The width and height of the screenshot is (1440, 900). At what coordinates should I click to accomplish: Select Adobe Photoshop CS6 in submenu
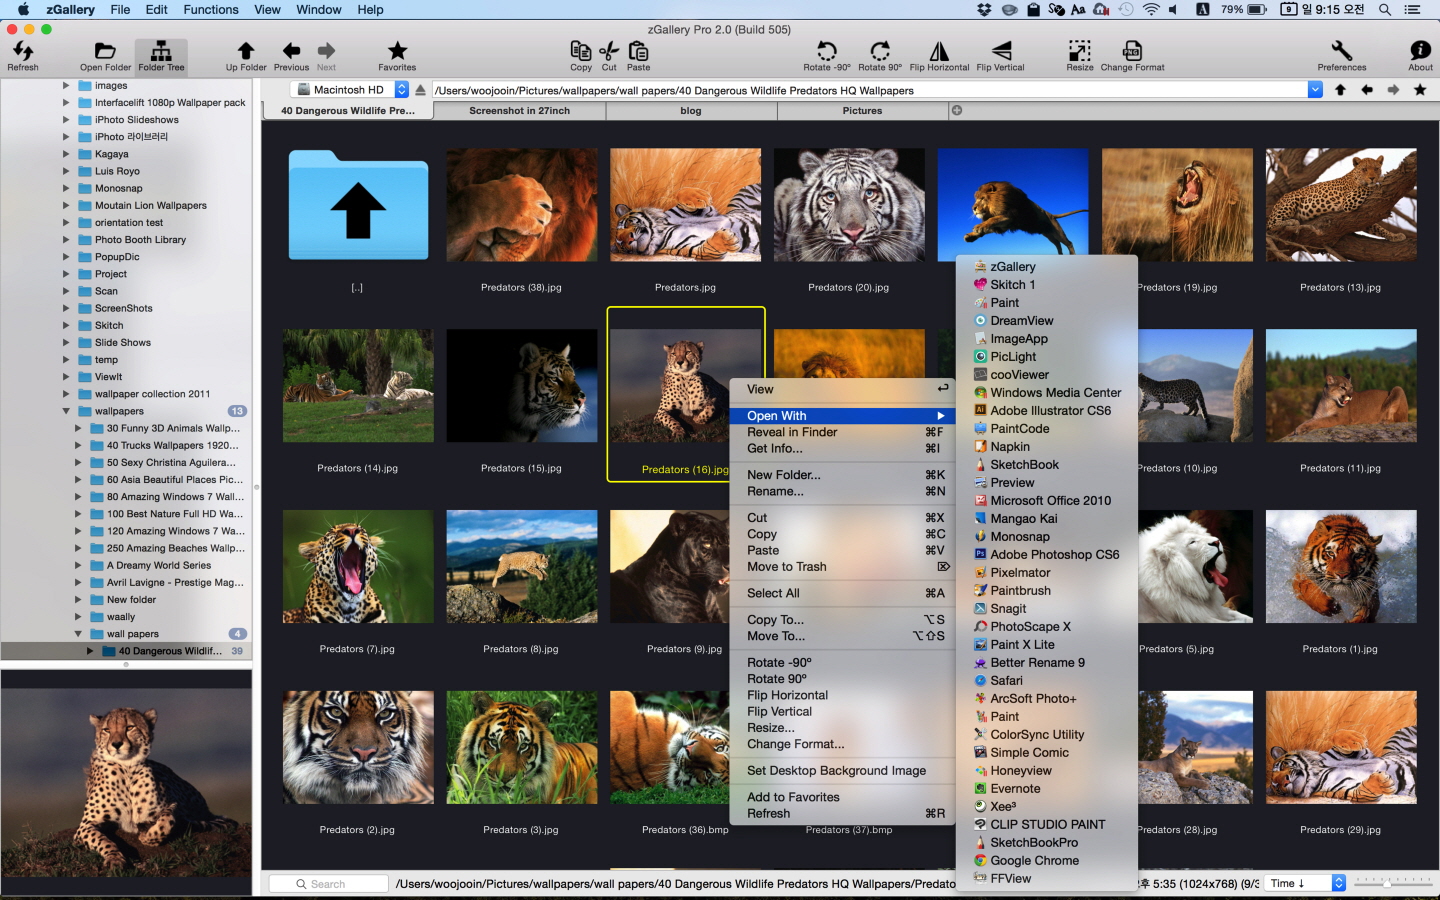click(1054, 555)
